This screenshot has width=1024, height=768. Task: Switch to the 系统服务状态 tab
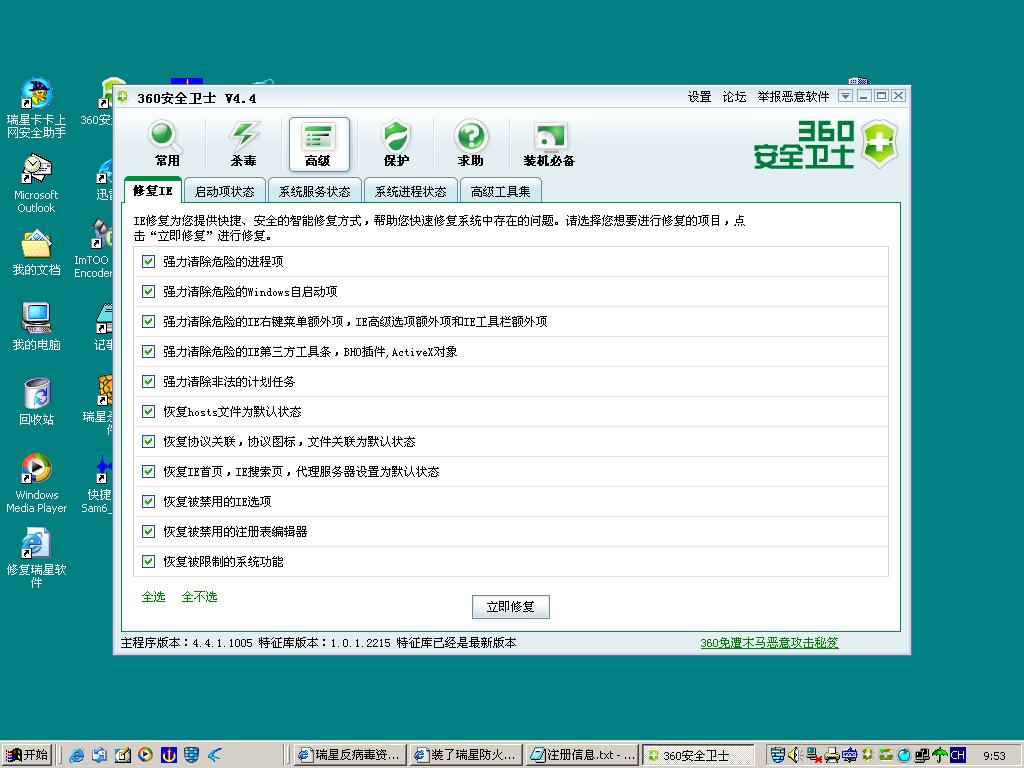coord(315,191)
